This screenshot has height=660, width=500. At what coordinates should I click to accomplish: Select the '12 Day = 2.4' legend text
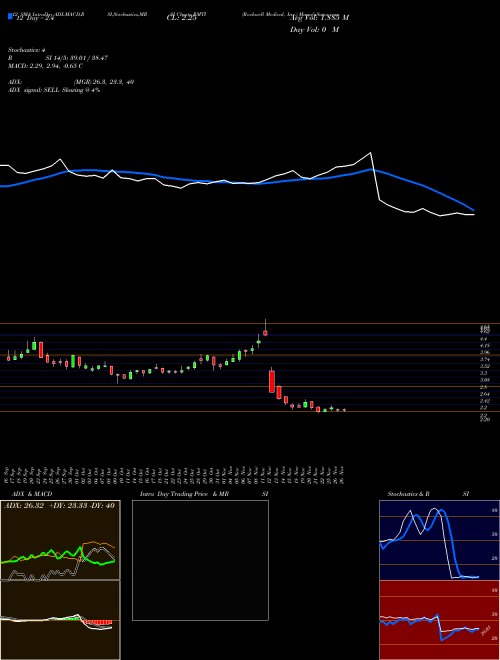35,19
